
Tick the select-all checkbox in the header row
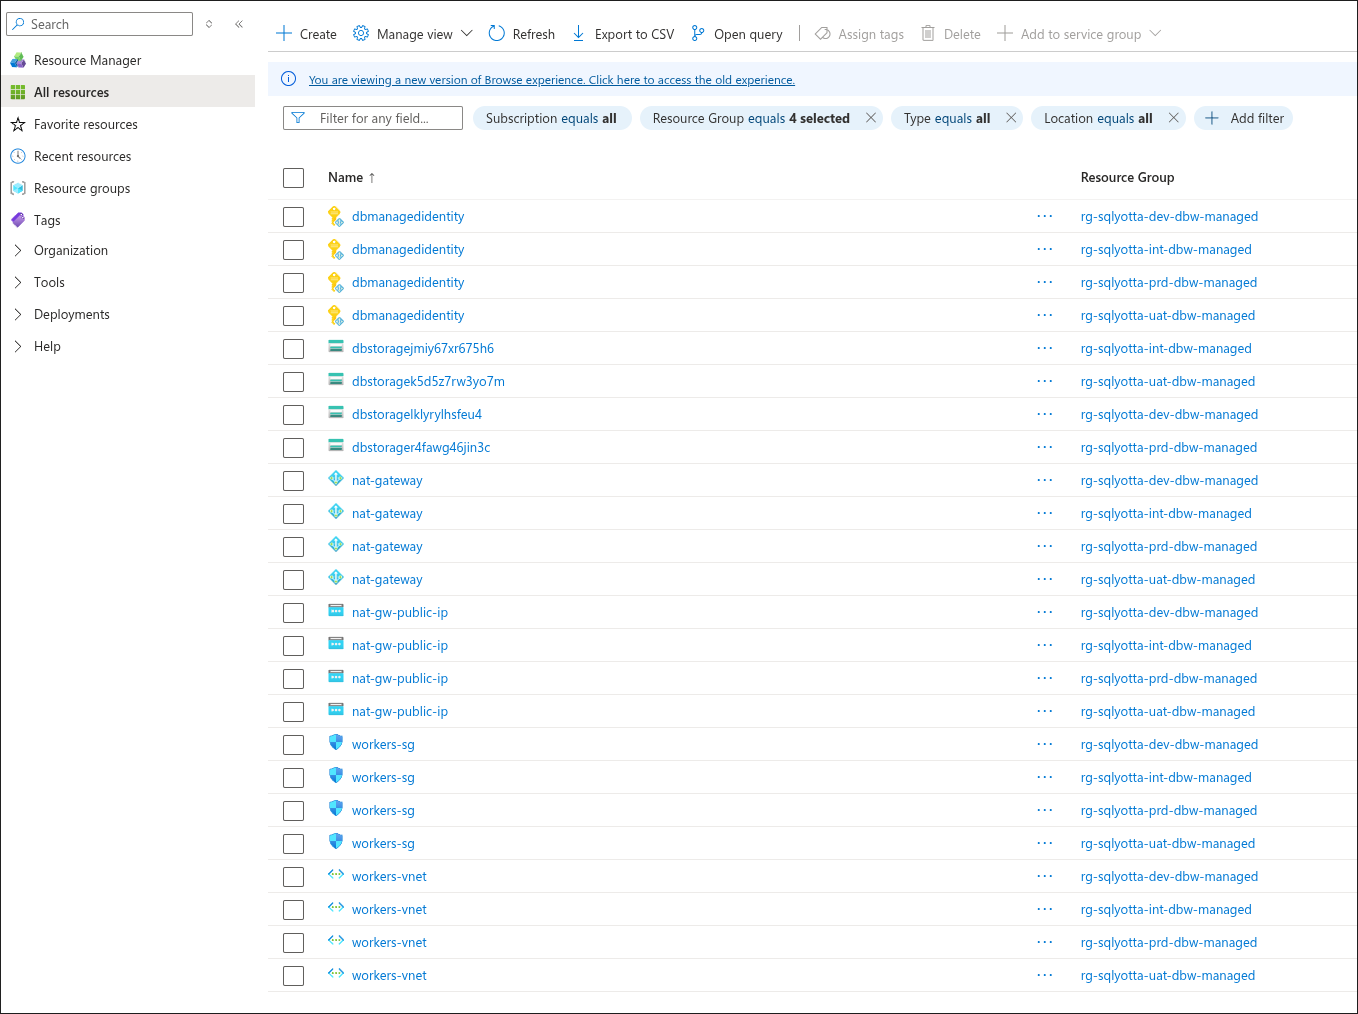pyautogui.click(x=293, y=178)
